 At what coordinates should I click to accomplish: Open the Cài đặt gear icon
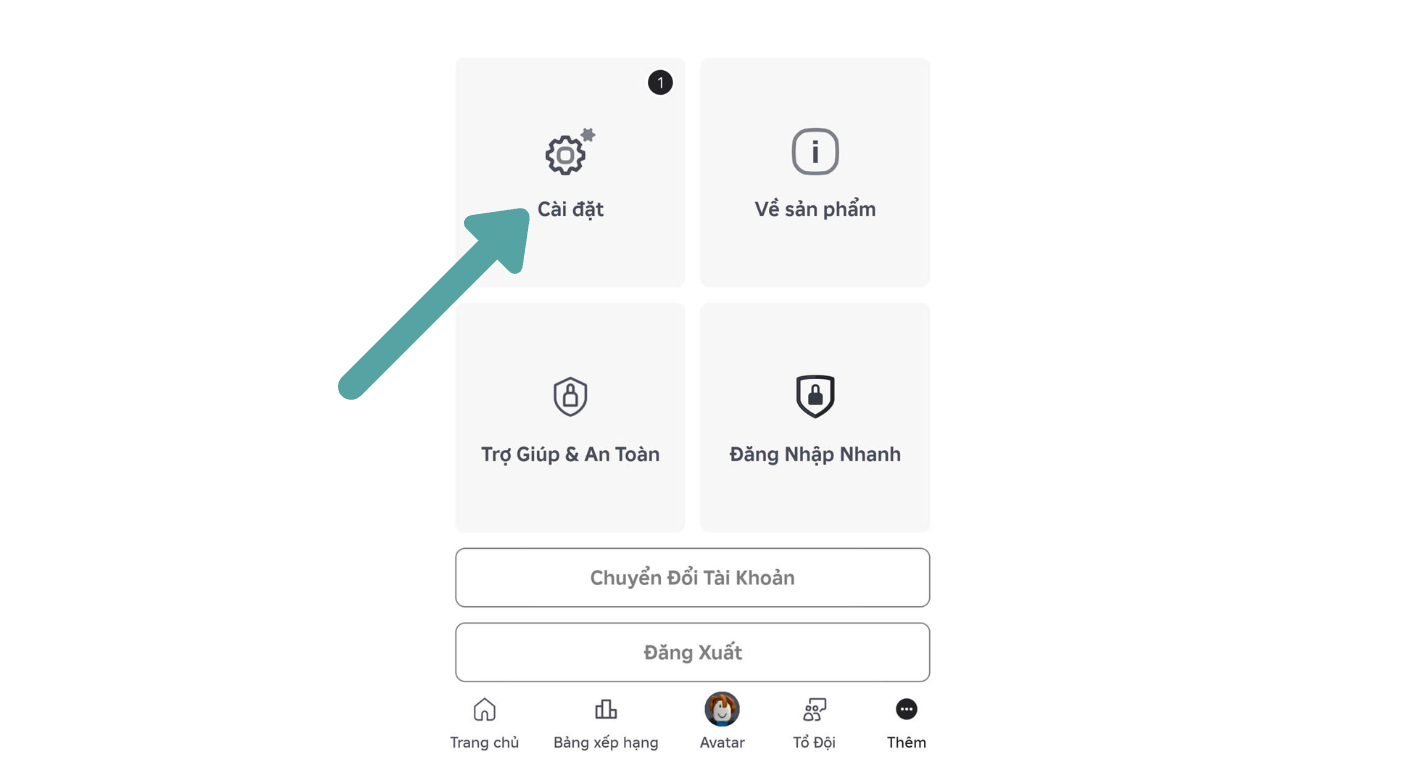(569, 152)
